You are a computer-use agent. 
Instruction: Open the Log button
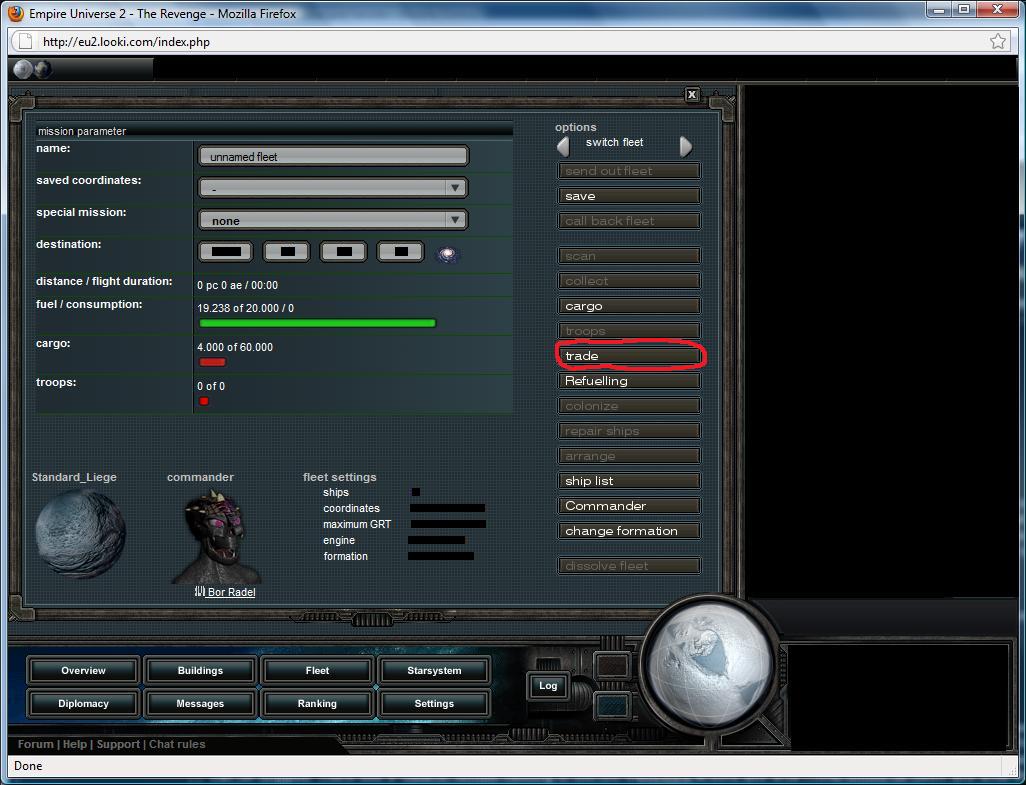pos(548,686)
